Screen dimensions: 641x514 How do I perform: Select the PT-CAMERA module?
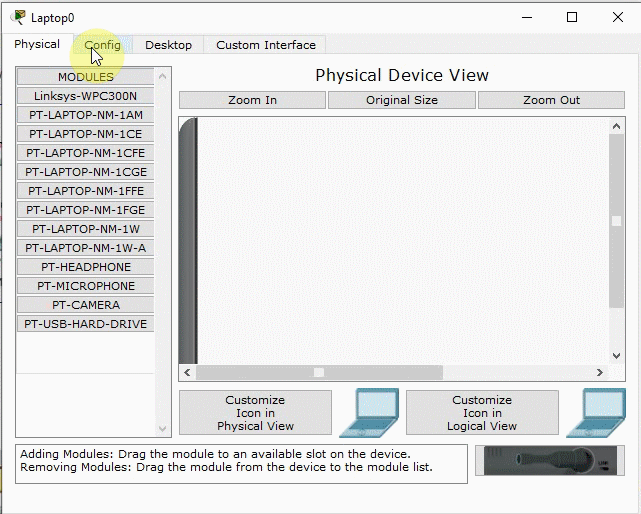coord(85,305)
